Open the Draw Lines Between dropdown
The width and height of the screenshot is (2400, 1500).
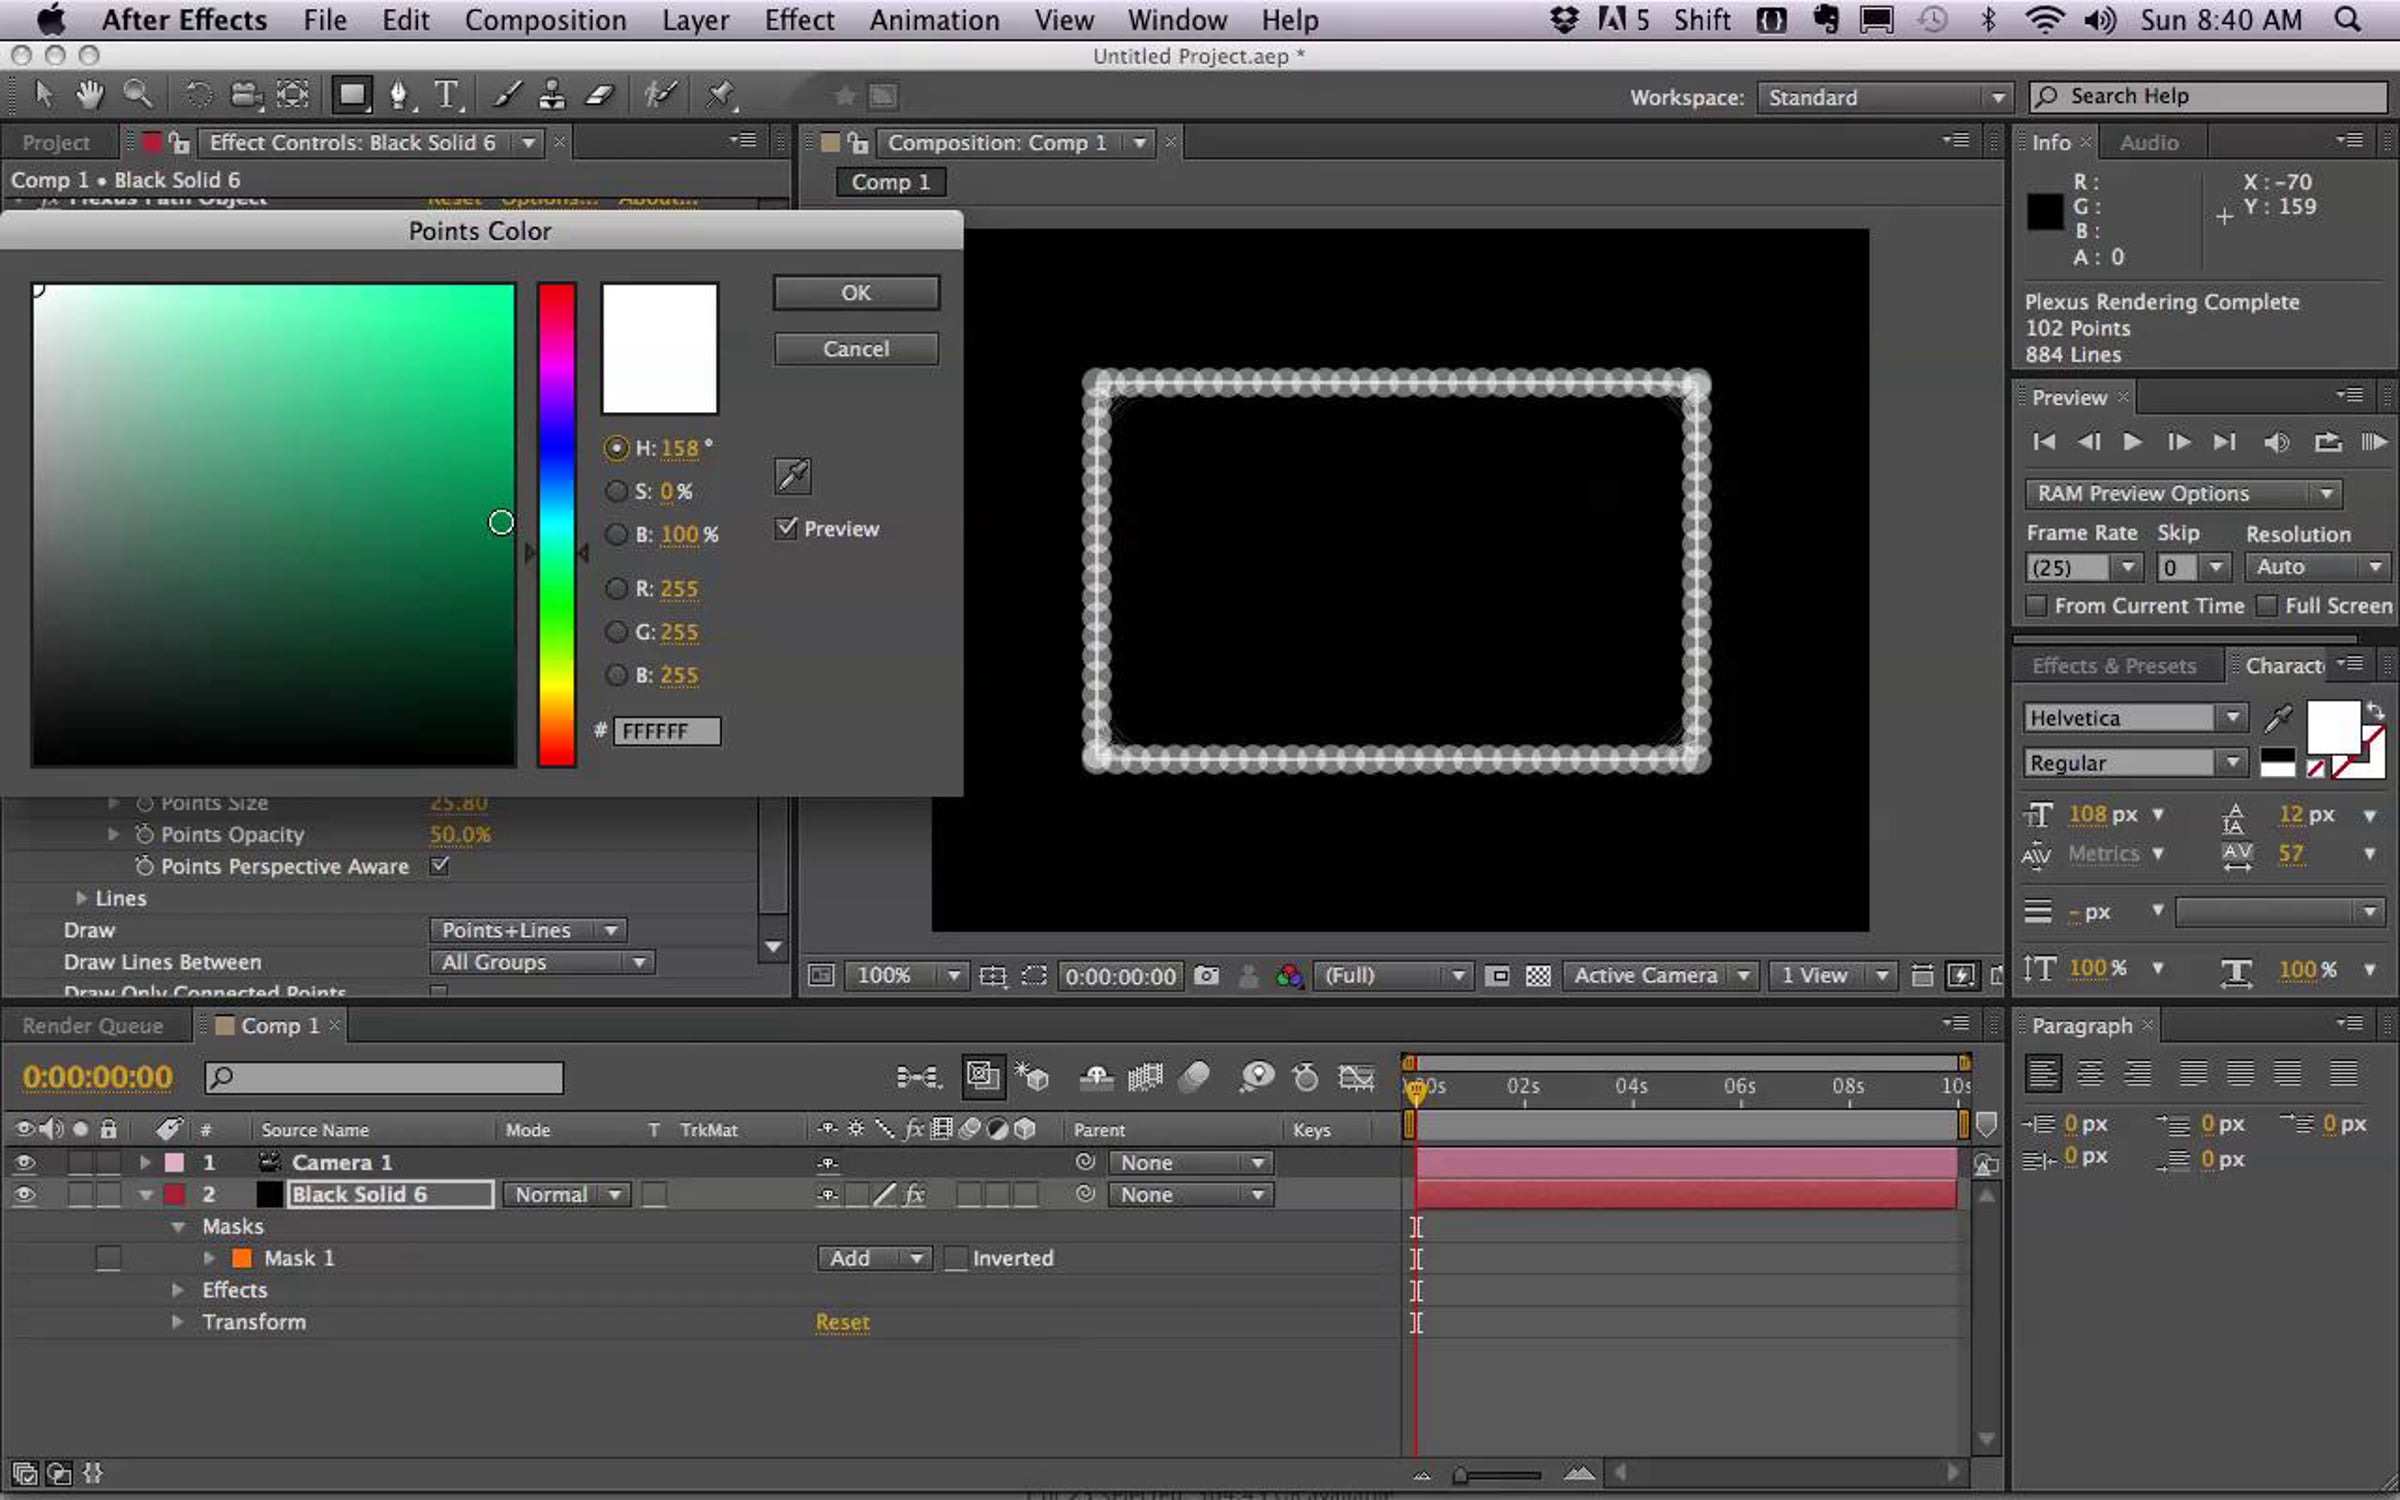point(542,962)
